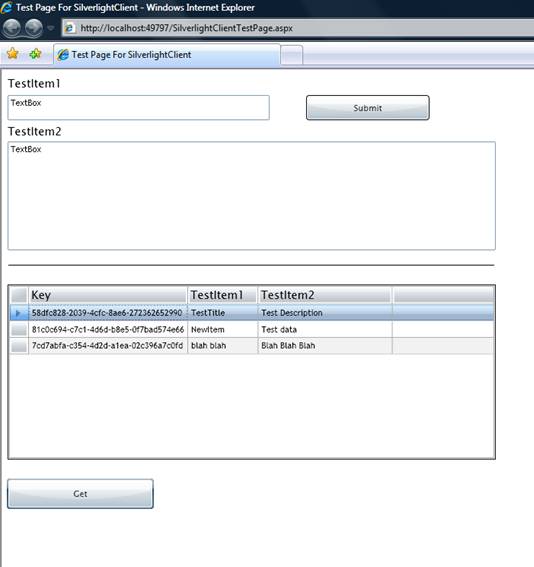The width and height of the screenshot is (534, 567).
Task: Click the Test Description cell
Action: (x=325, y=313)
